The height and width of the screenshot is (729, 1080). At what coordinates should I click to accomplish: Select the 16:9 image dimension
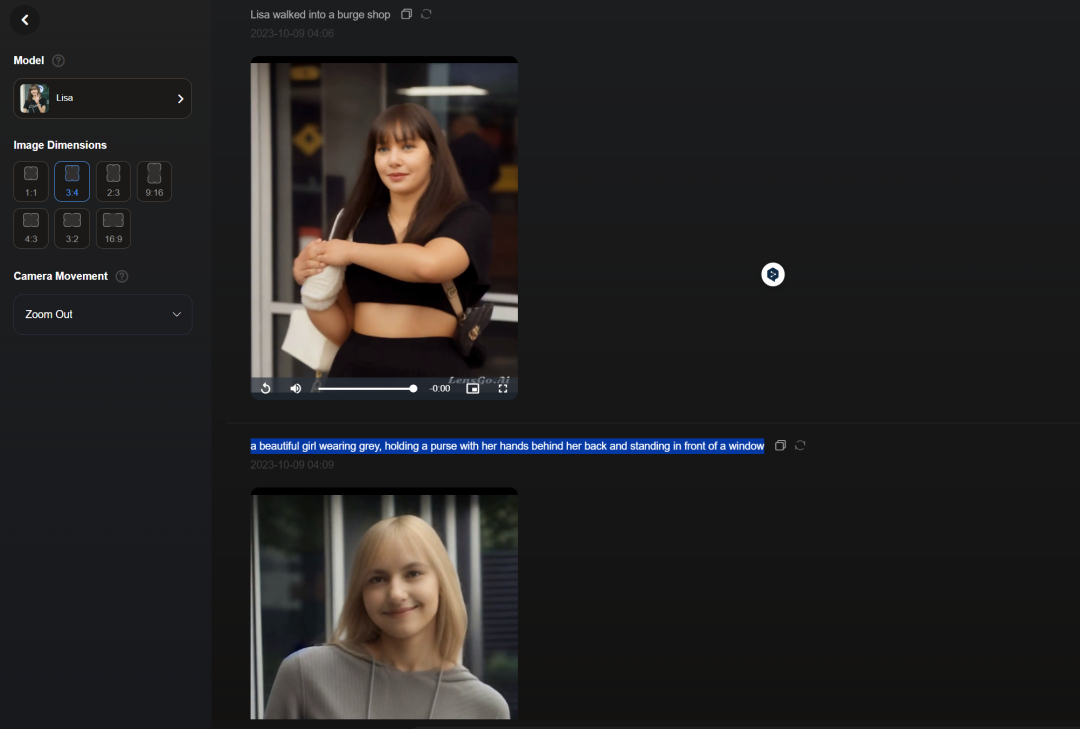(x=113, y=228)
